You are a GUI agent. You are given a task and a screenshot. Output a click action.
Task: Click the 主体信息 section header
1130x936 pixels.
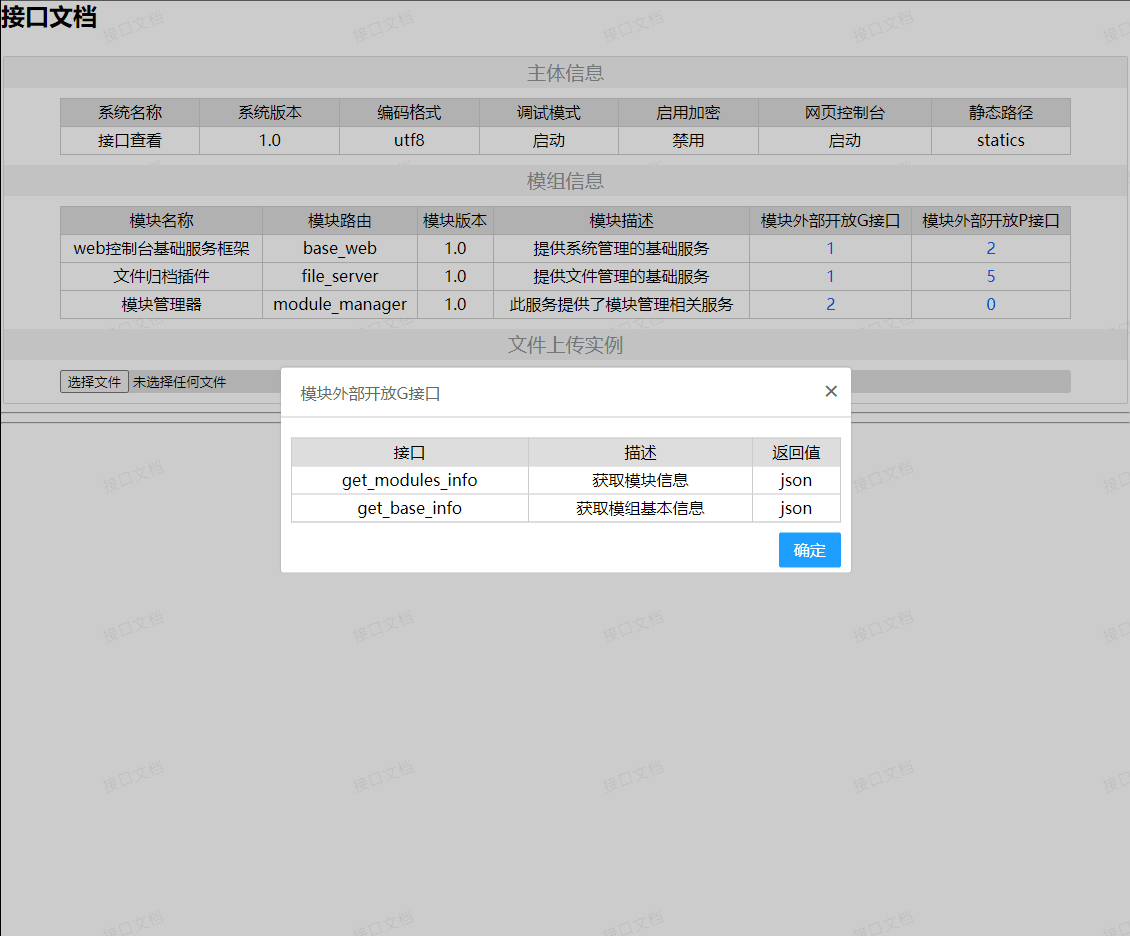click(x=565, y=73)
